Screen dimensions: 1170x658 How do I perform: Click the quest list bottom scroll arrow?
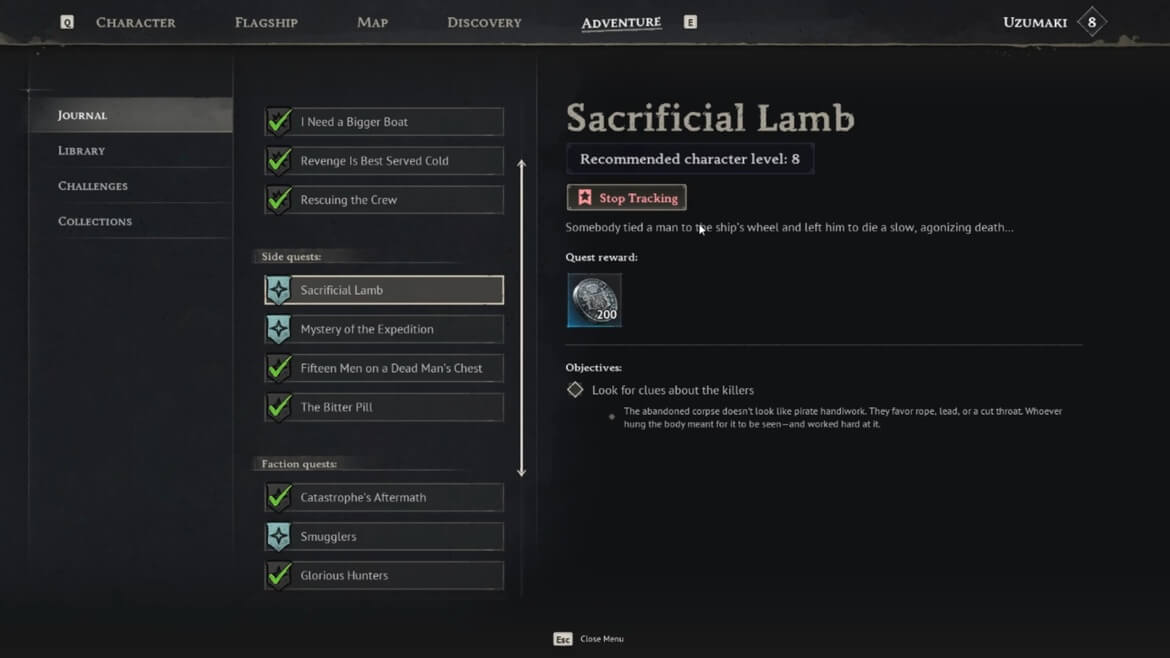(x=521, y=470)
